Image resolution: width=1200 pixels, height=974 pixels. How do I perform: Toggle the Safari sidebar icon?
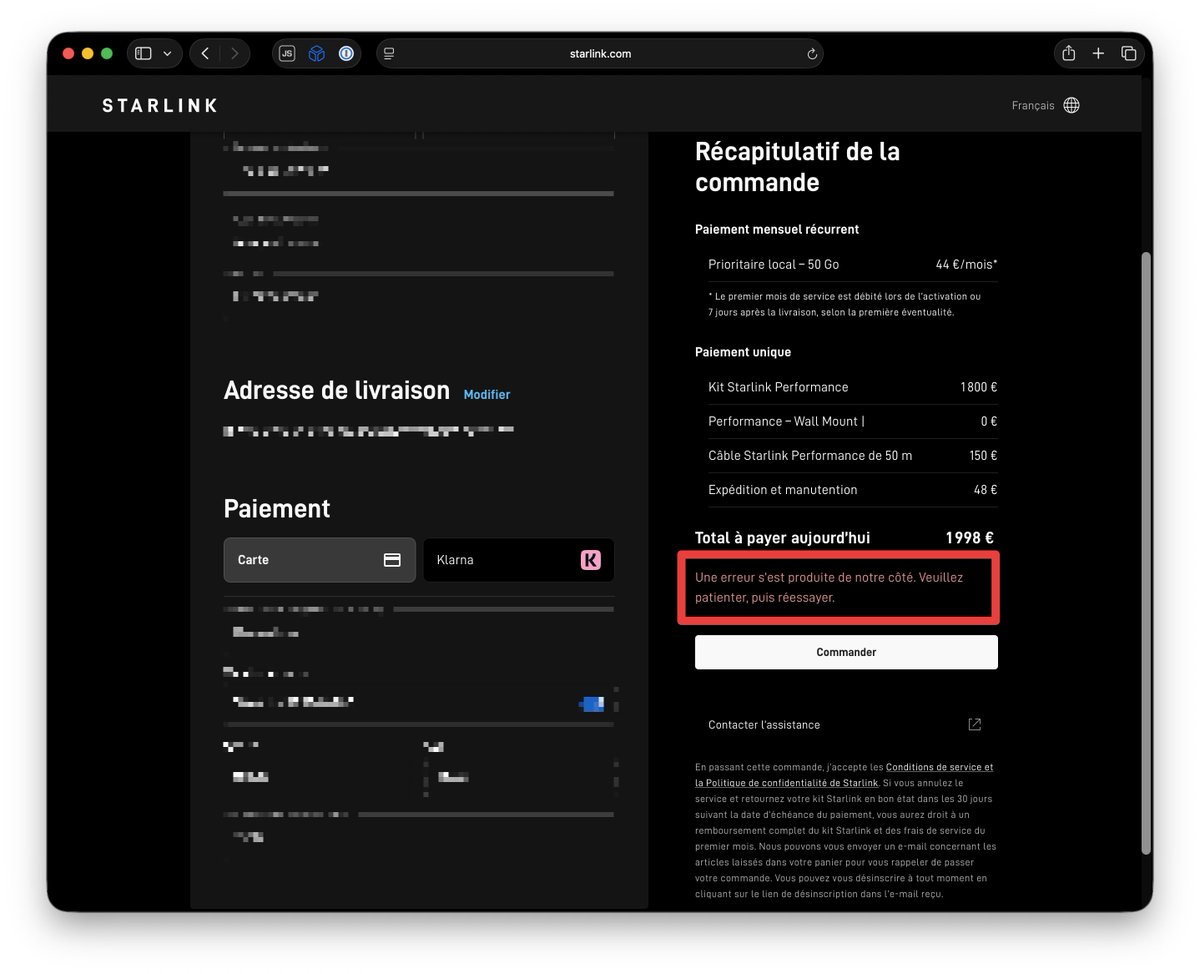pos(143,54)
